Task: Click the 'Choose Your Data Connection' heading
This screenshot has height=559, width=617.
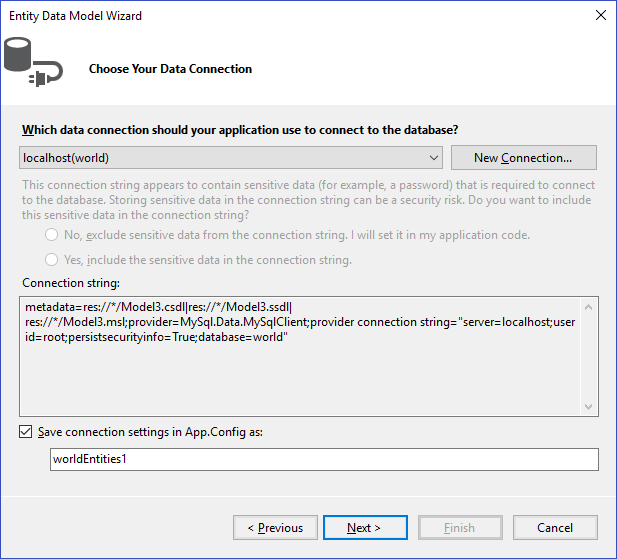Action: [x=170, y=69]
